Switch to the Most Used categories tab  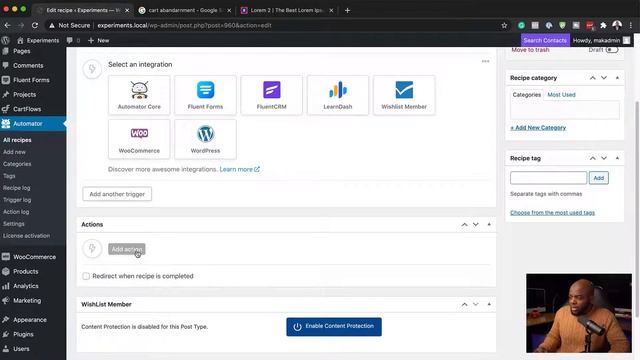(x=561, y=95)
